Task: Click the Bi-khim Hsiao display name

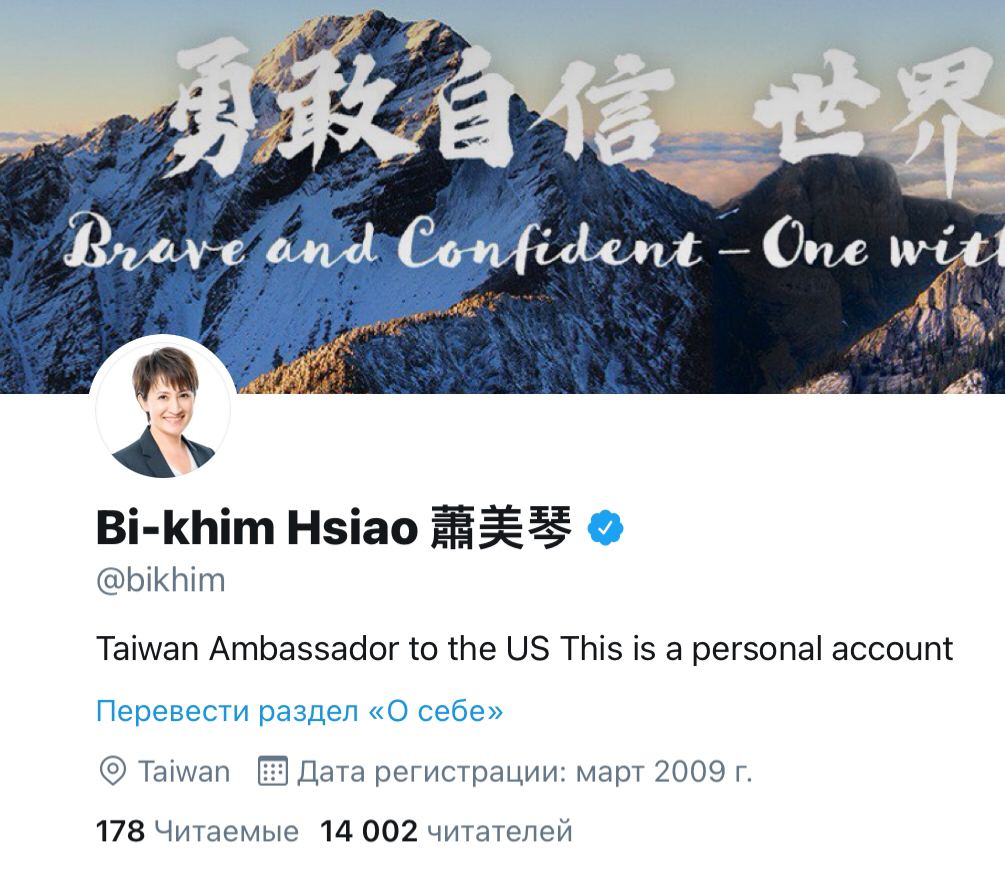Action: click(x=257, y=528)
